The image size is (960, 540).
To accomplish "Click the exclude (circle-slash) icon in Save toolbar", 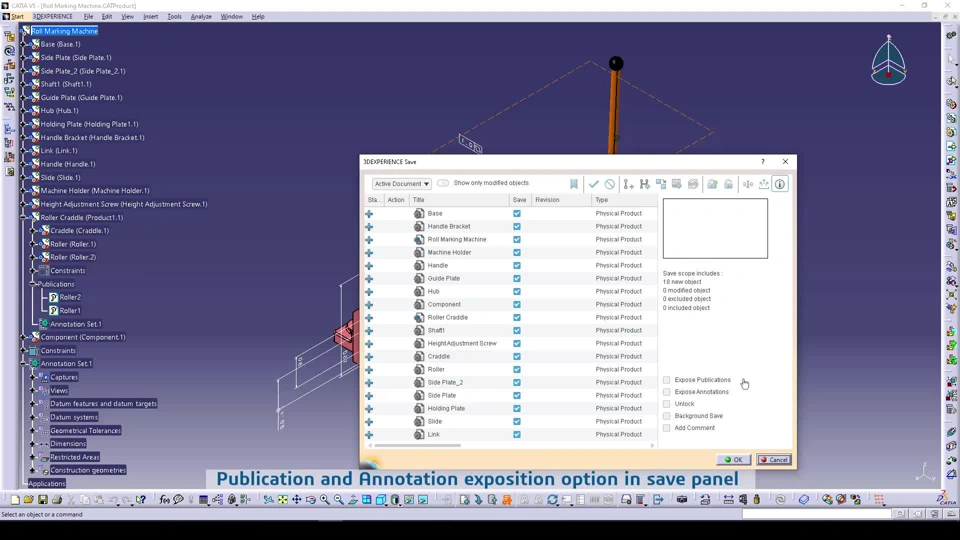I will pos(610,184).
